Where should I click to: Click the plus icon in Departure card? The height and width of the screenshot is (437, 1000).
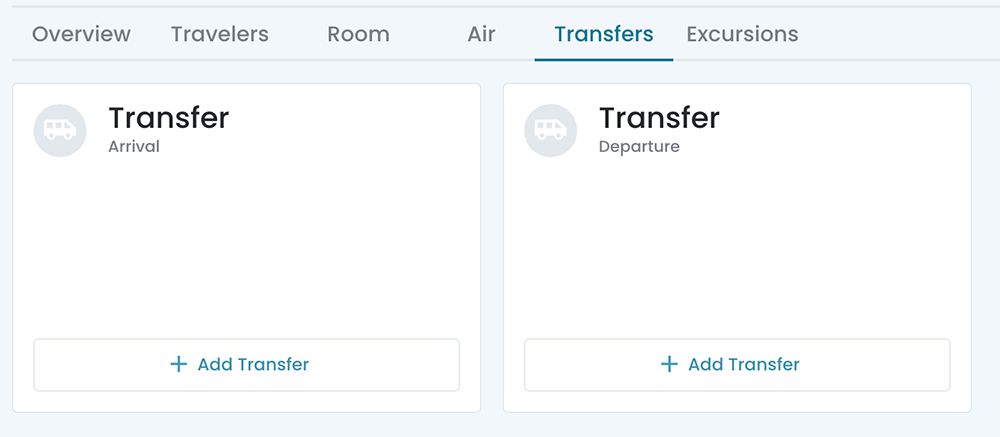[x=670, y=364]
